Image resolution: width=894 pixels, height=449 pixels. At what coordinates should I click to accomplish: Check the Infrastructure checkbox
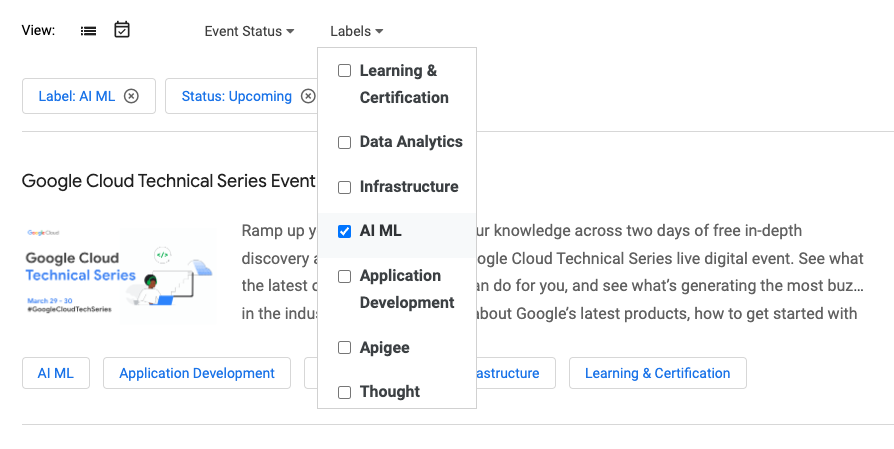[344, 187]
